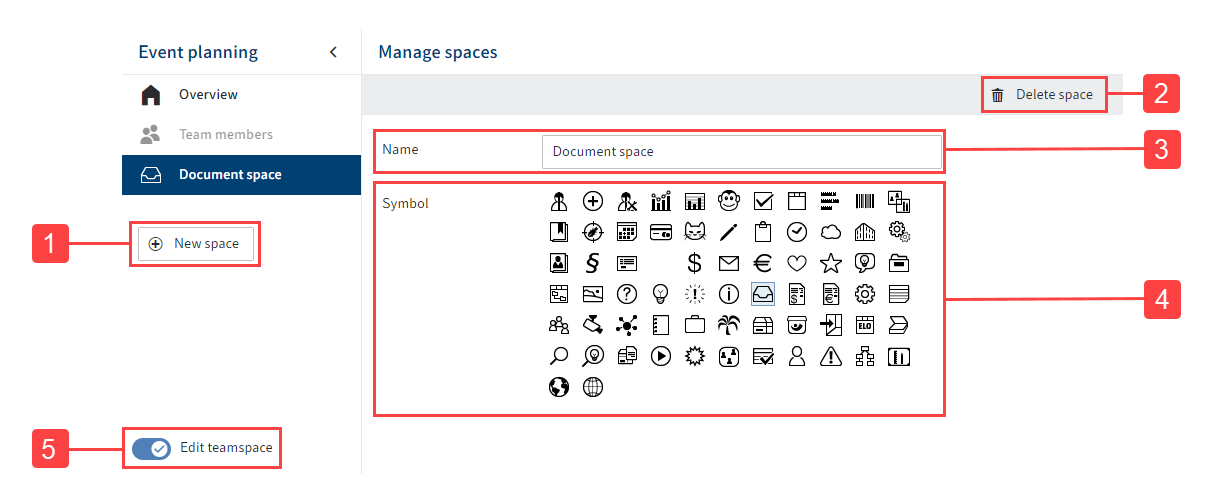This screenshot has height=489, width=1212.
Task: Pick the star symbol
Action: pos(831,263)
